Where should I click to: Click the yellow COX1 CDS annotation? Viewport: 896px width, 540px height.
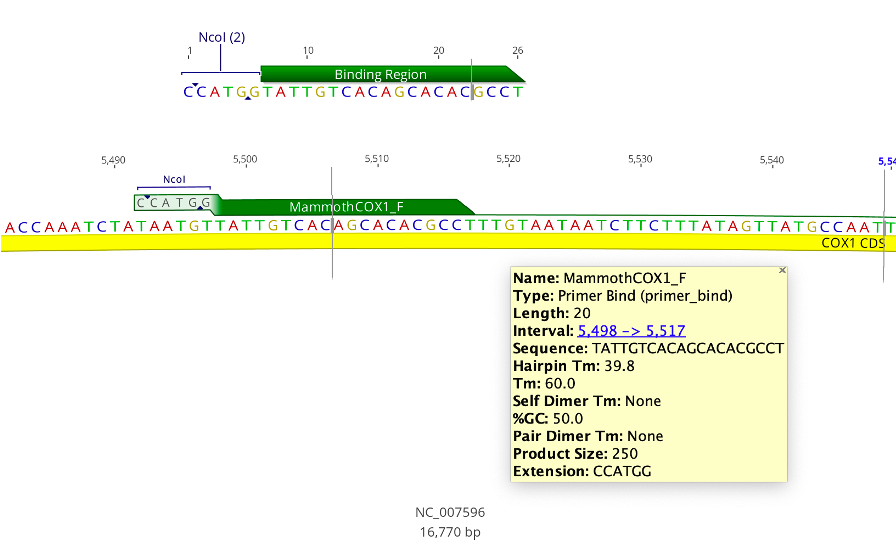448,243
